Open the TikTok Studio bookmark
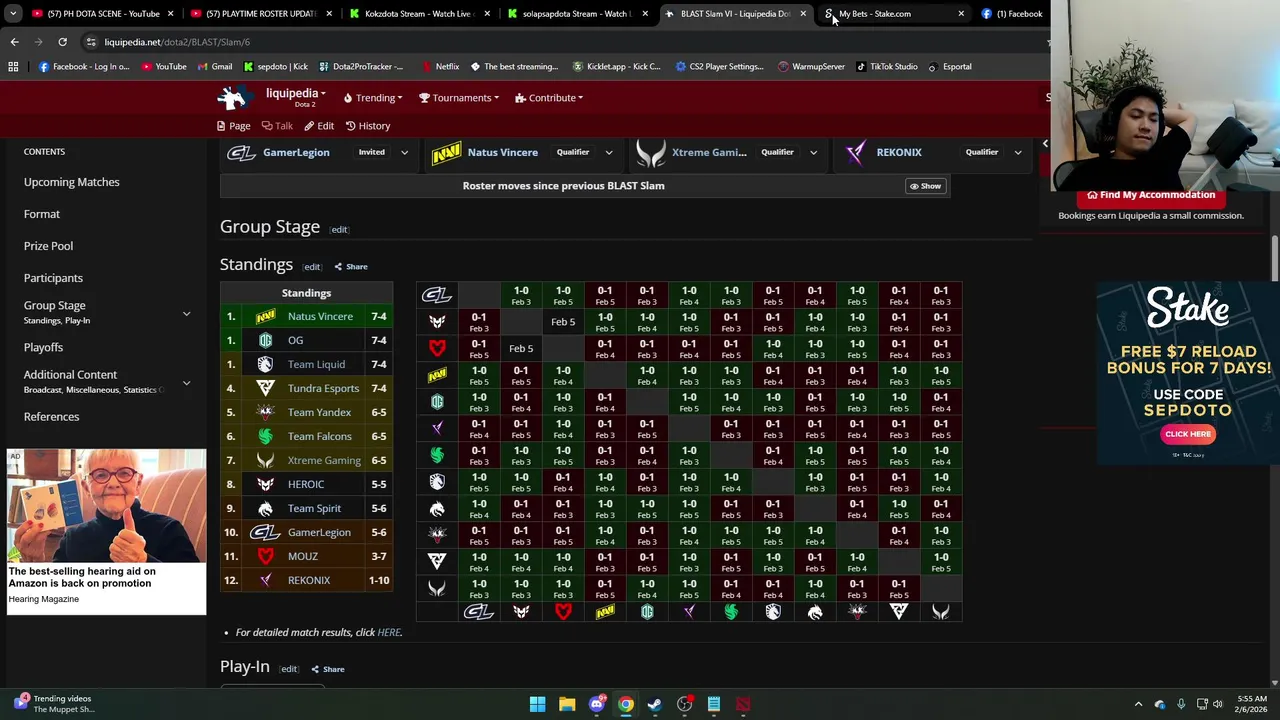This screenshot has height=720, width=1280. click(x=885, y=67)
